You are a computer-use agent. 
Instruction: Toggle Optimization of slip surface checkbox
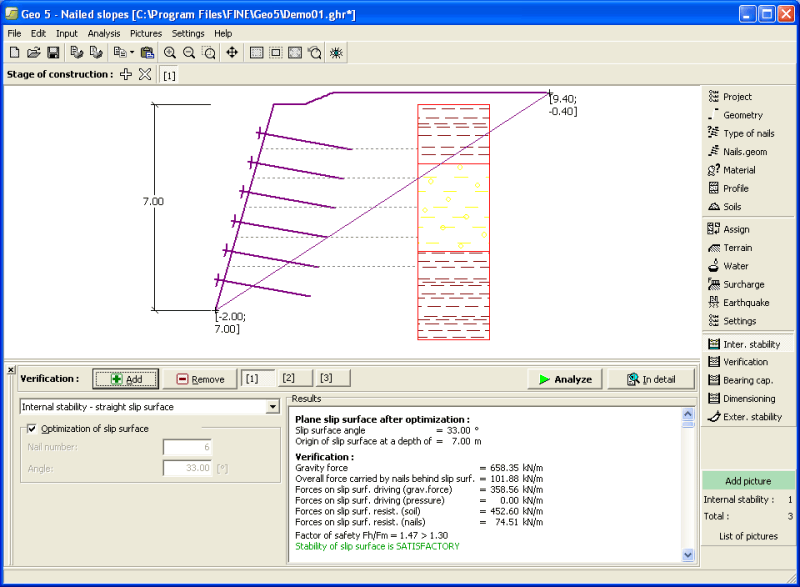coord(32,429)
